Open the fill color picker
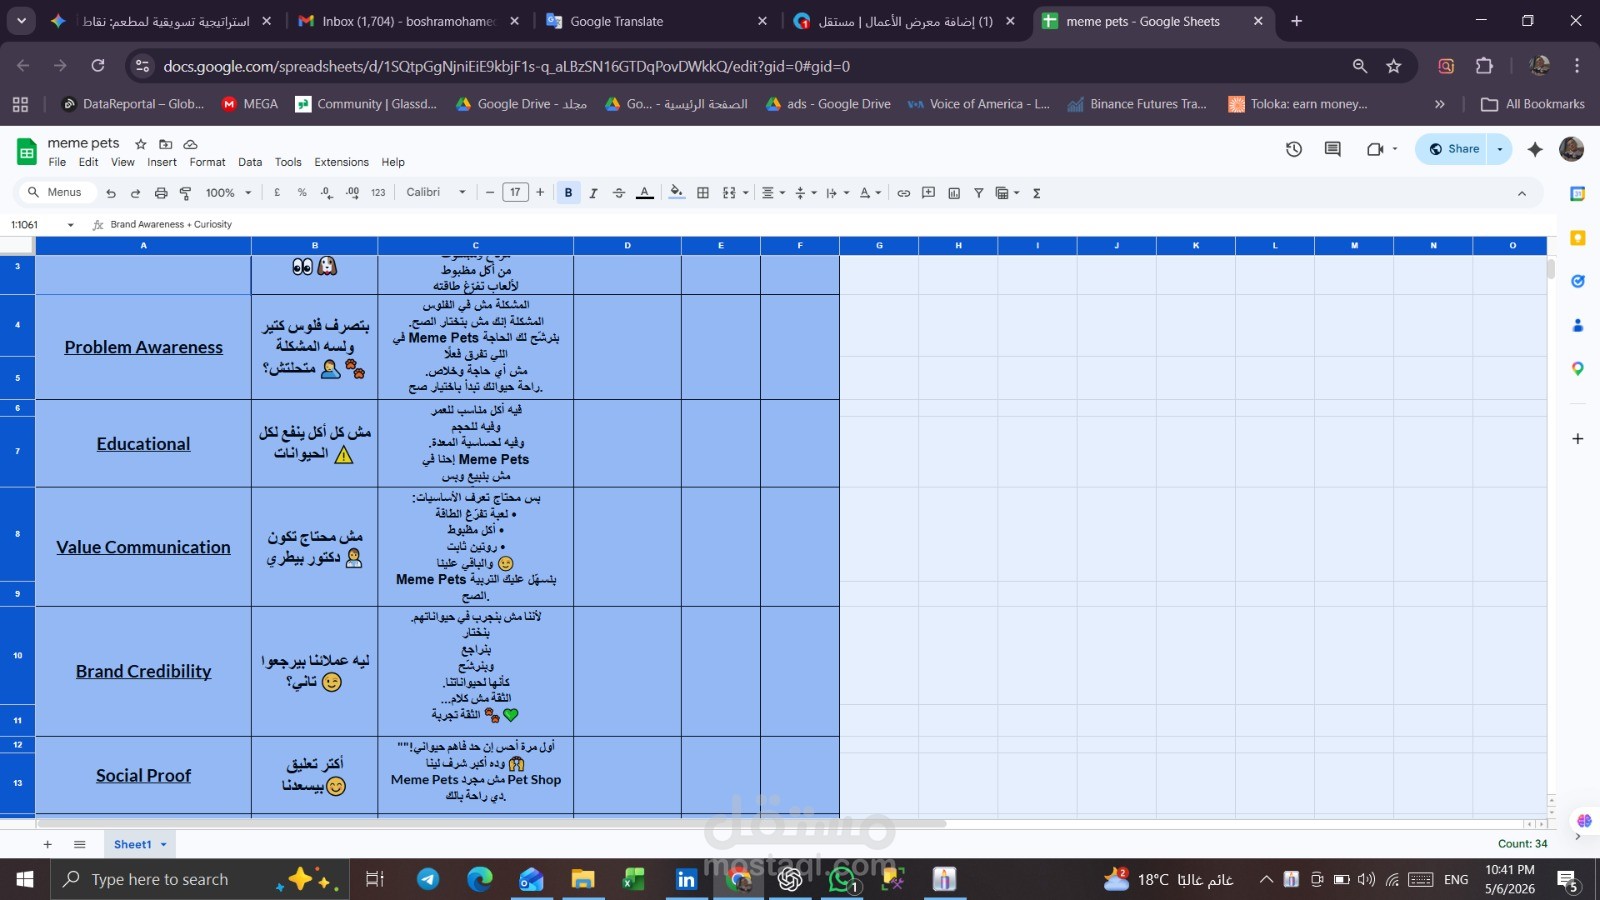The width and height of the screenshot is (1600, 900). [677, 193]
